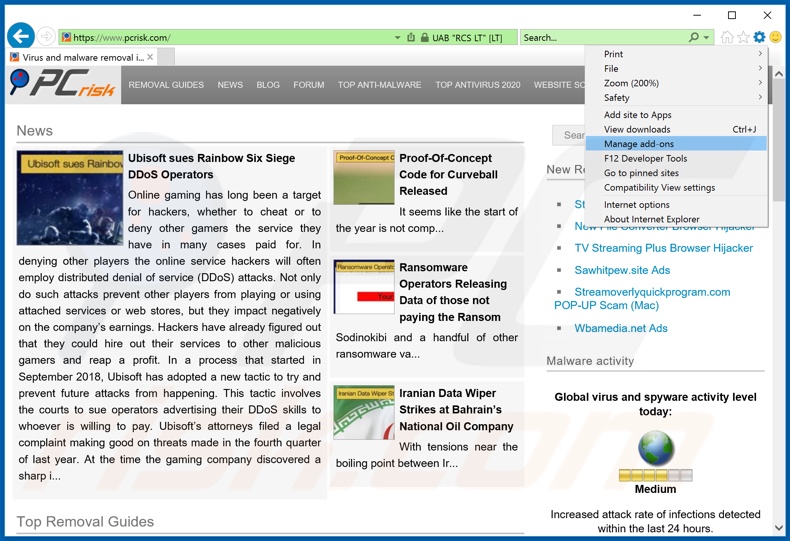Click the Medium threat level meter
790x541 pixels.
[x=655, y=475]
